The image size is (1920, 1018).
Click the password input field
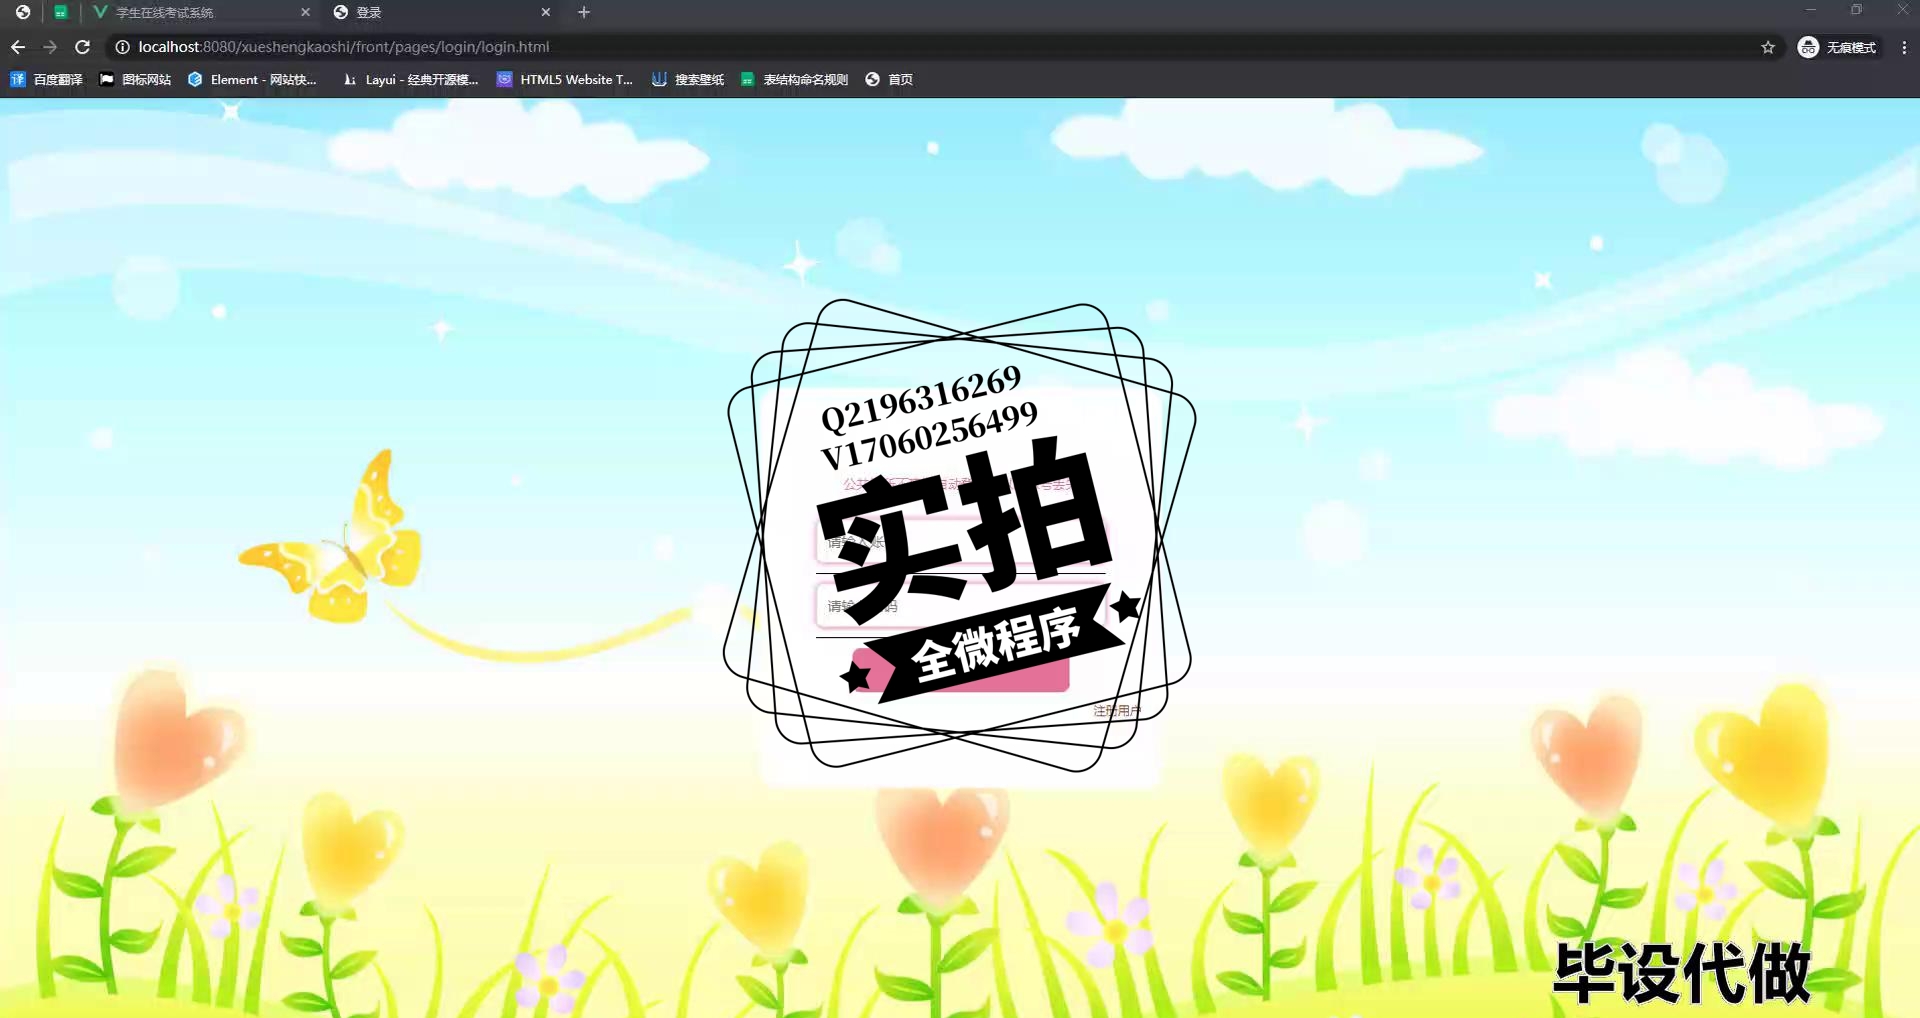(x=963, y=606)
